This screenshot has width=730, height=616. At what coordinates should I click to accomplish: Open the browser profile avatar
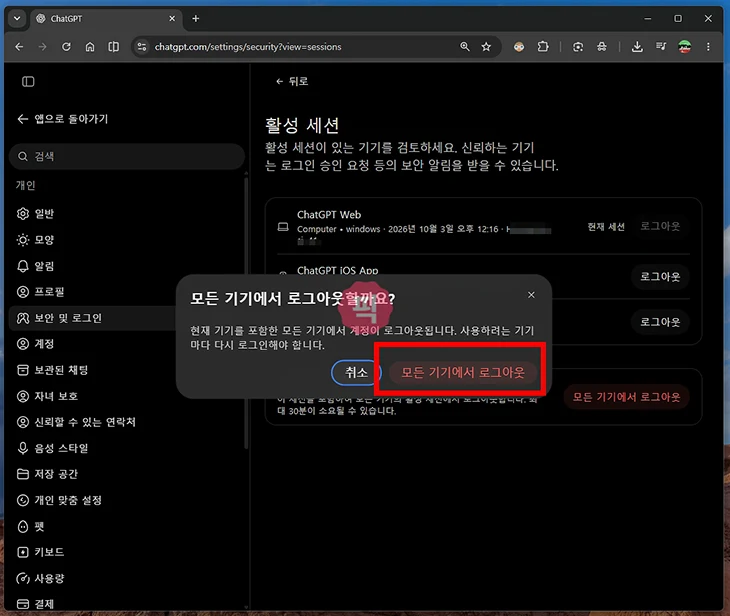click(684, 47)
